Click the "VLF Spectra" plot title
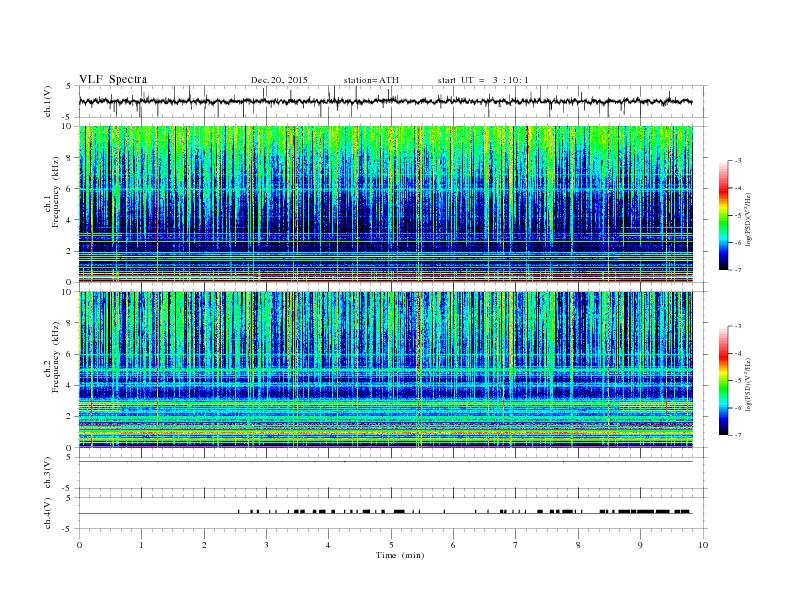The height and width of the screenshot is (612, 792). click(113, 79)
